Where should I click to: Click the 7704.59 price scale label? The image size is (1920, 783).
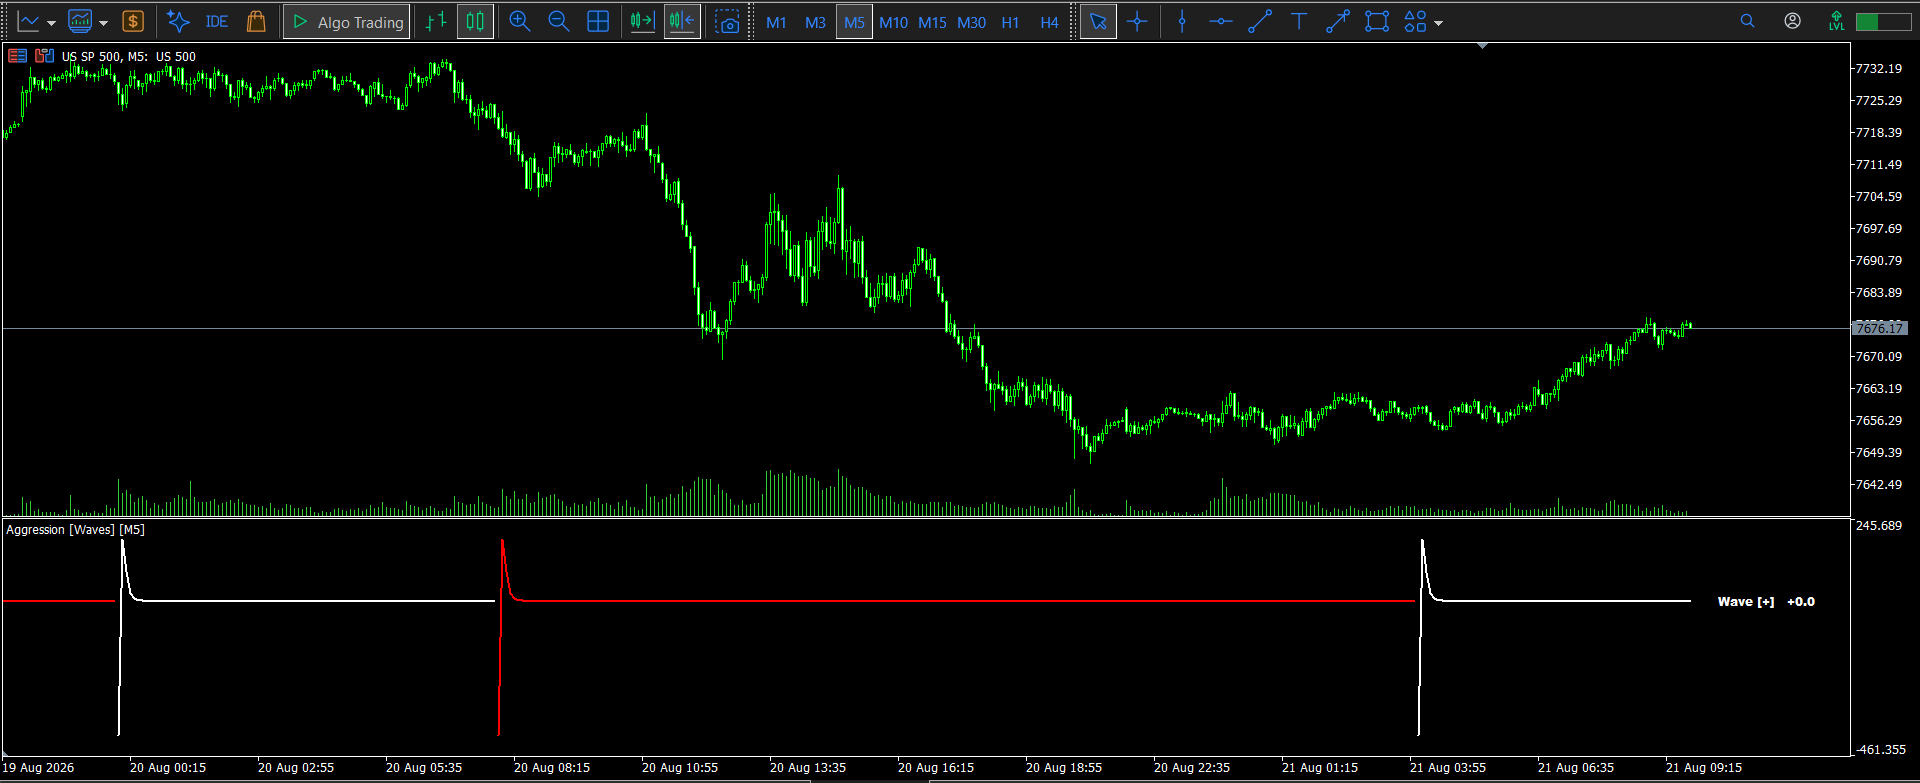[x=1878, y=197]
